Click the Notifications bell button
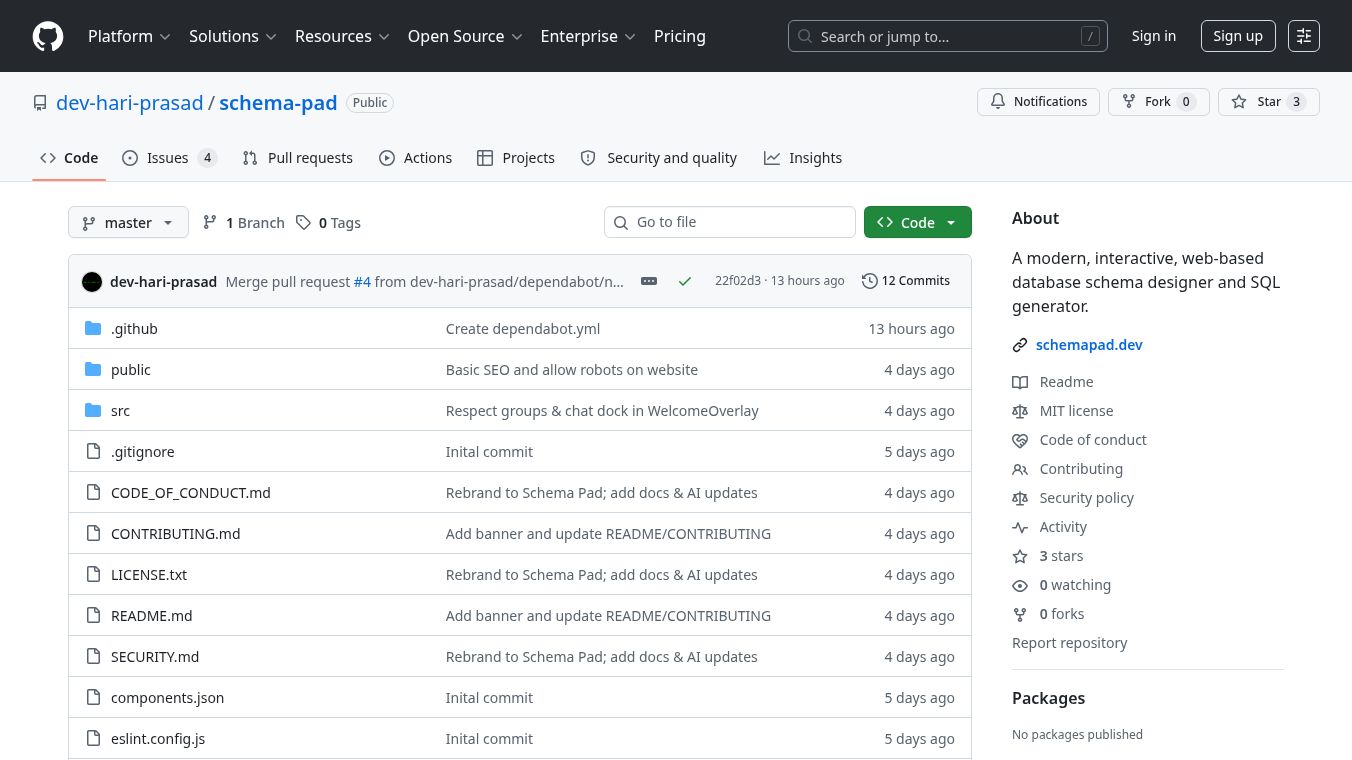This screenshot has height=760, width=1352. coord(1038,102)
